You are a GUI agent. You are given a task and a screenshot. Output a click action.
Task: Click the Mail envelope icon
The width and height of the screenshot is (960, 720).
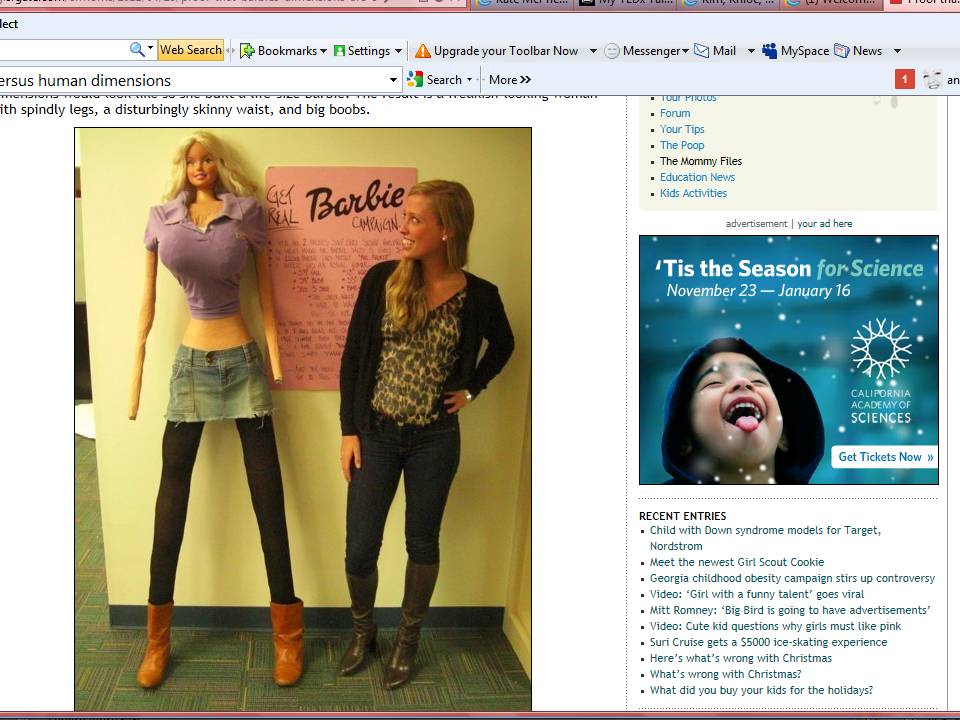[702, 51]
